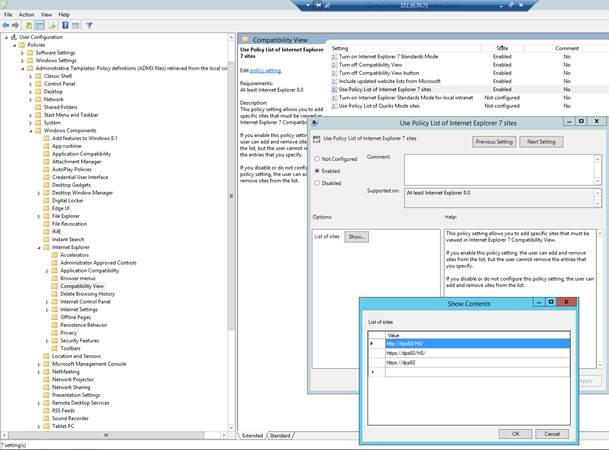Image resolution: width=609 pixels, height=450 pixels.
Task: Select the Disabled radio button
Action: (x=317, y=183)
